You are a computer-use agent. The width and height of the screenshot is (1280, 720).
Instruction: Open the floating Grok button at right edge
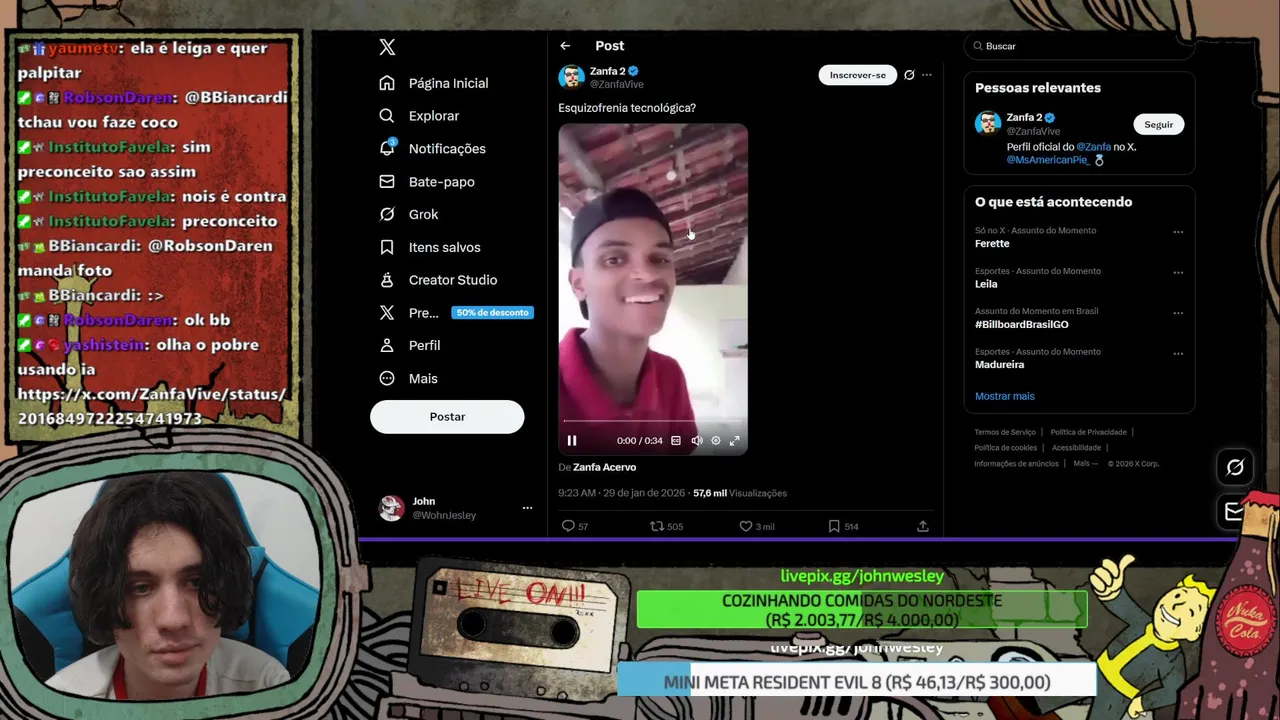click(1235, 467)
